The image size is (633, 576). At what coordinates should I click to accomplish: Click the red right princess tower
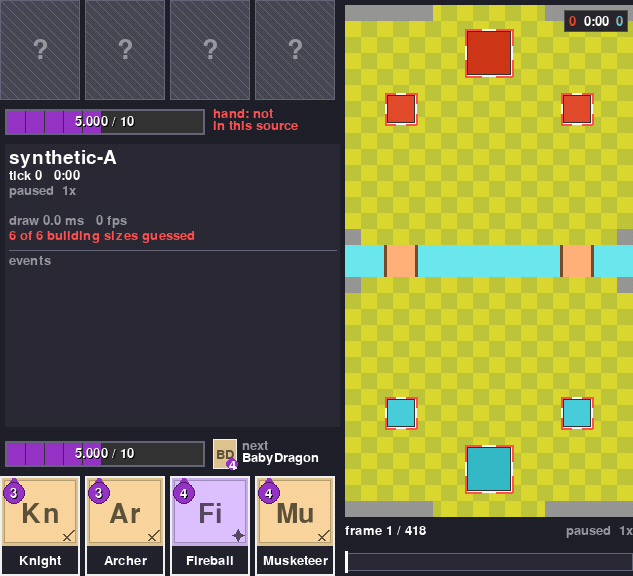pyautogui.click(x=577, y=109)
